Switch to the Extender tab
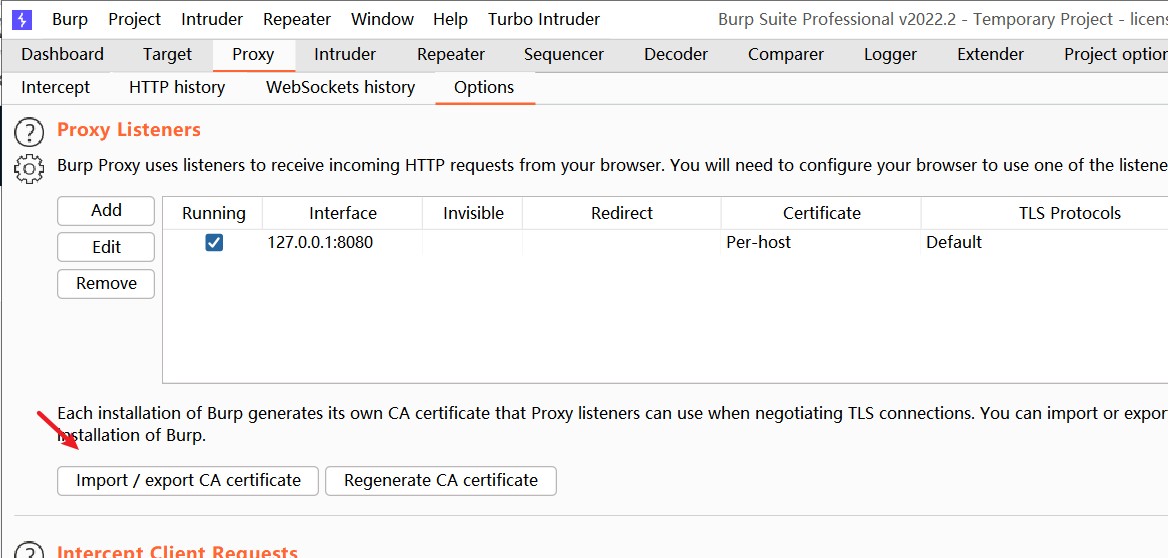Screen dimensions: 1168x558 990,54
